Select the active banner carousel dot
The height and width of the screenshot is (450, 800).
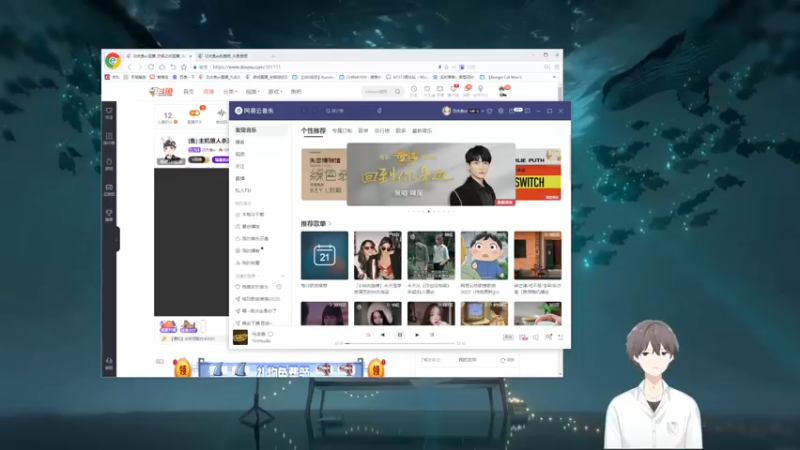(x=429, y=211)
